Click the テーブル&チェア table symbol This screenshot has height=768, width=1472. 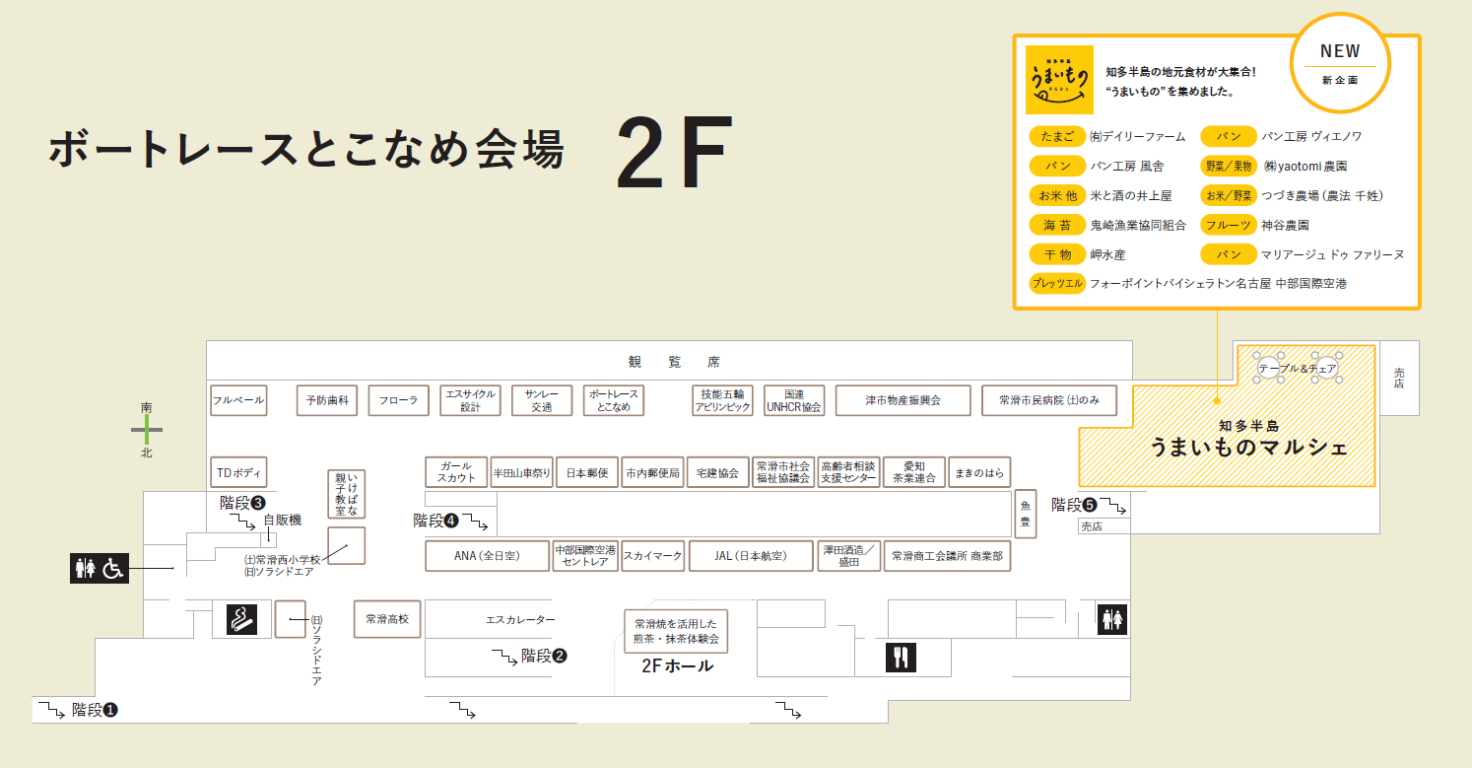1297,369
